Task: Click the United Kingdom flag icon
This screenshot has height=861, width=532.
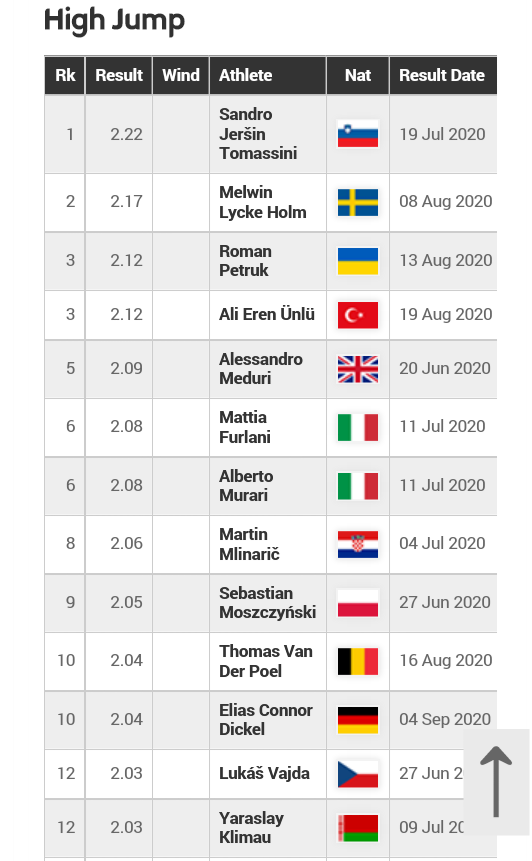Action: (357, 369)
